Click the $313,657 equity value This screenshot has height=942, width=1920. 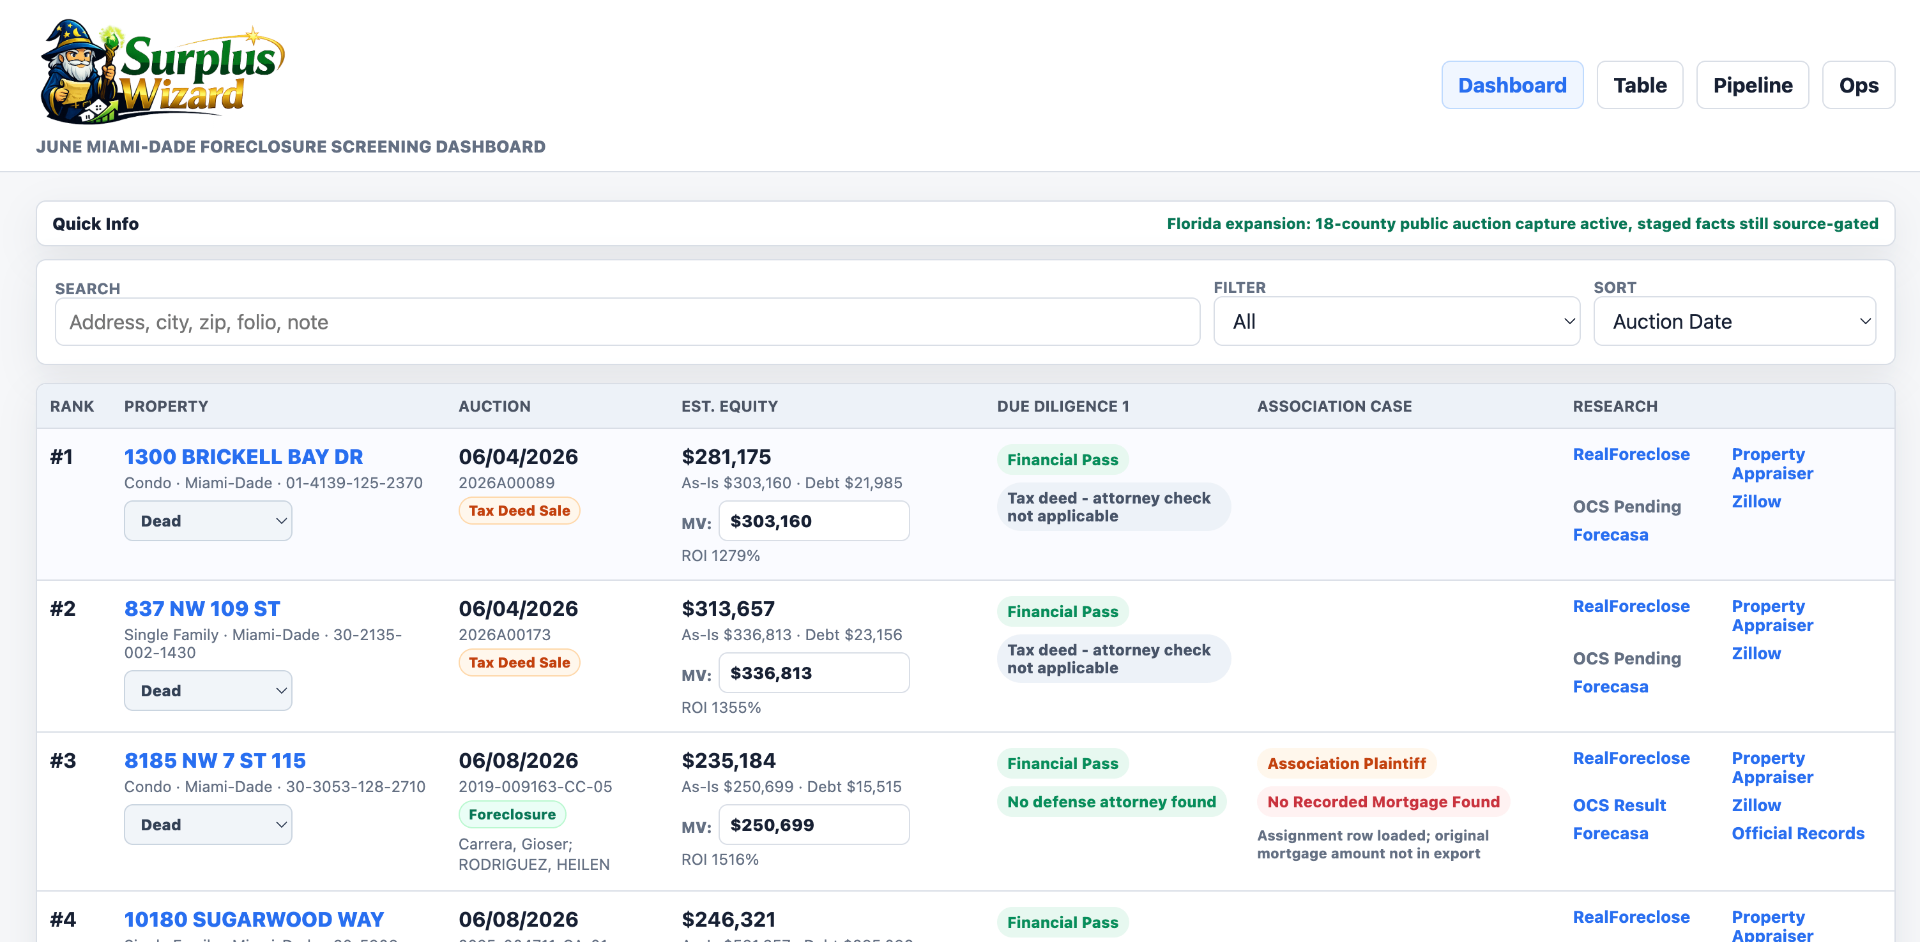tap(728, 609)
